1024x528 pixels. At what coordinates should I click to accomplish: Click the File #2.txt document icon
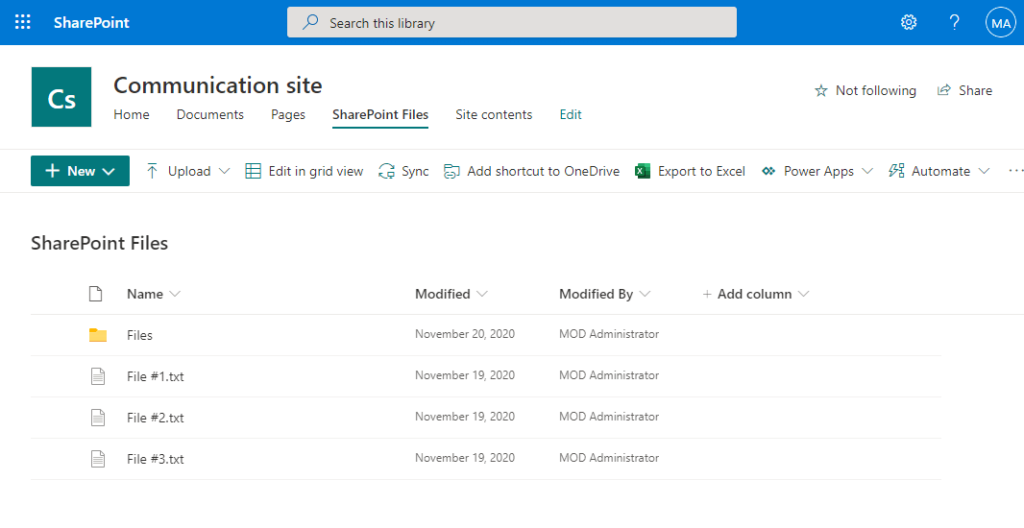[x=98, y=418]
